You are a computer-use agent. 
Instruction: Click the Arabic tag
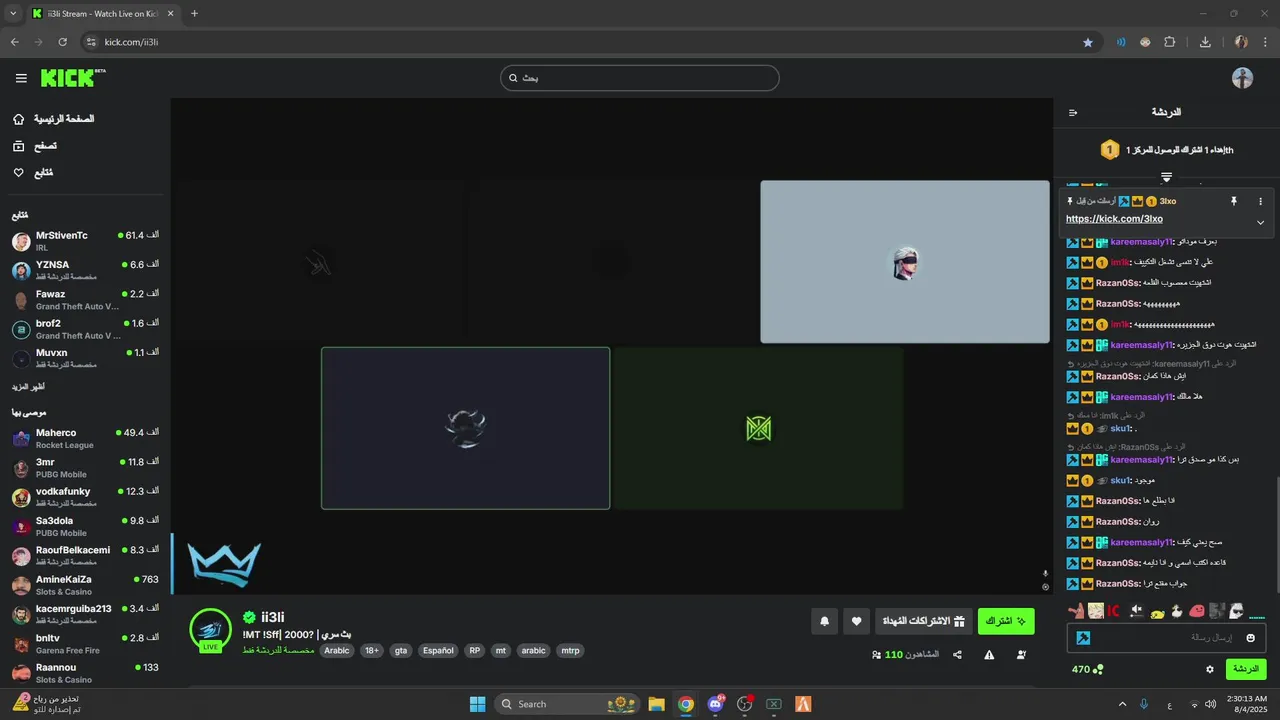[x=337, y=650]
